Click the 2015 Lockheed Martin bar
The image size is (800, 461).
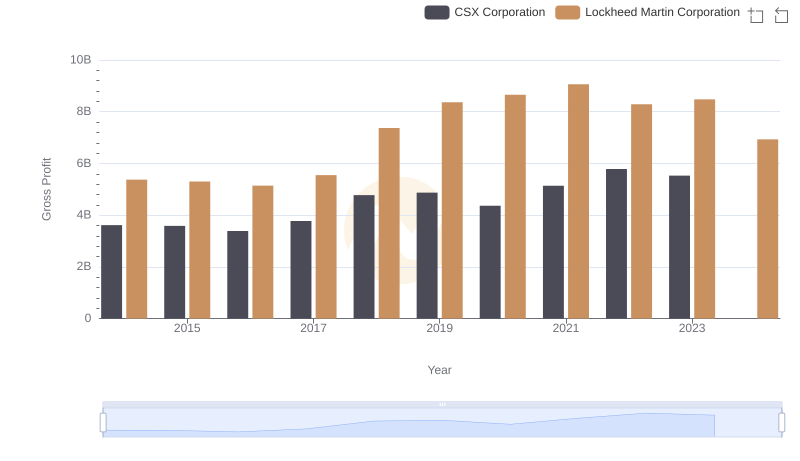pos(199,250)
